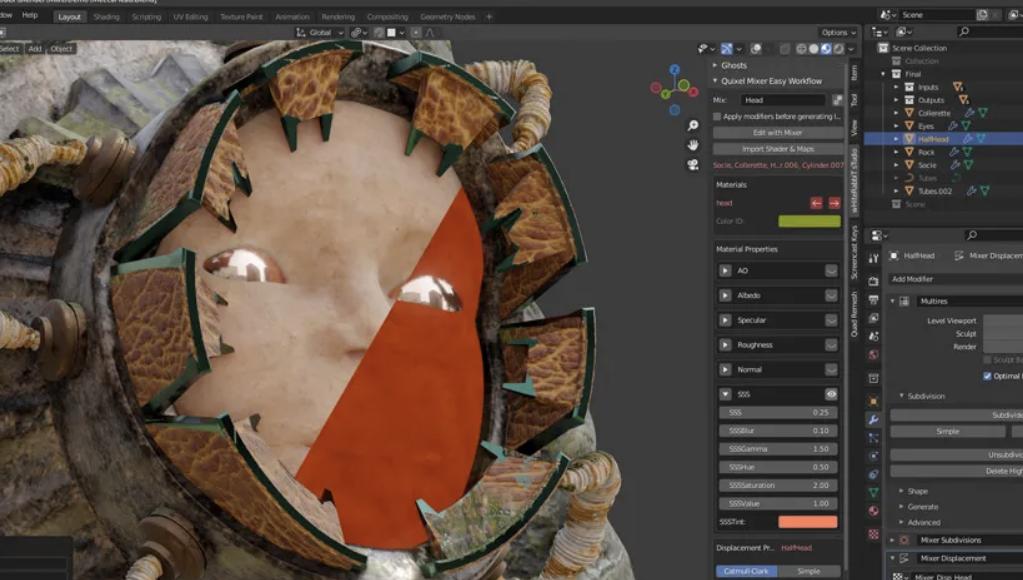The width and height of the screenshot is (1023, 580).
Task: Click the Mix name field showing Head
Action: [784, 100]
